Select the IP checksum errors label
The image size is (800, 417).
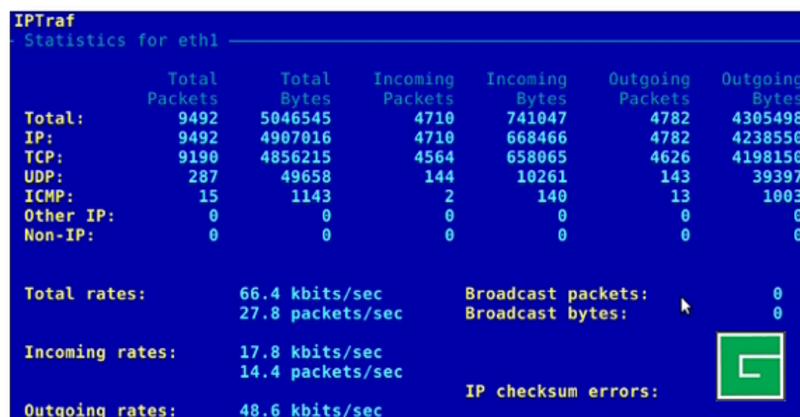pyautogui.click(x=561, y=391)
